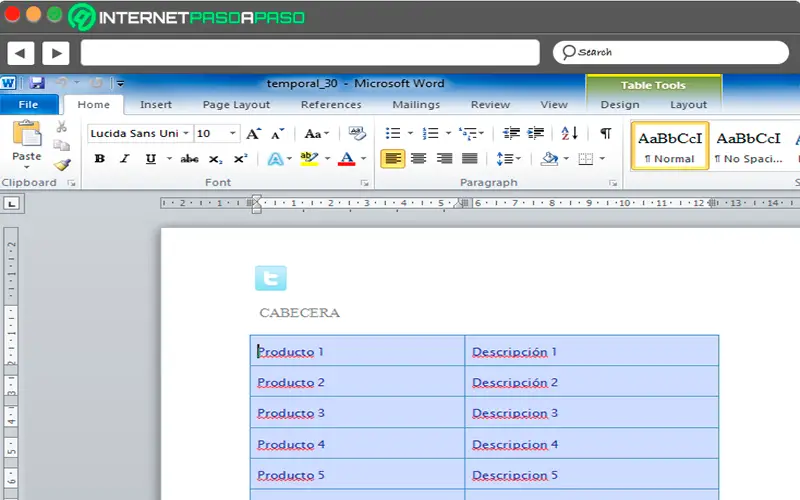Click the Twitter bird image in document
Image resolution: width=800 pixels, height=500 pixels.
click(x=270, y=279)
